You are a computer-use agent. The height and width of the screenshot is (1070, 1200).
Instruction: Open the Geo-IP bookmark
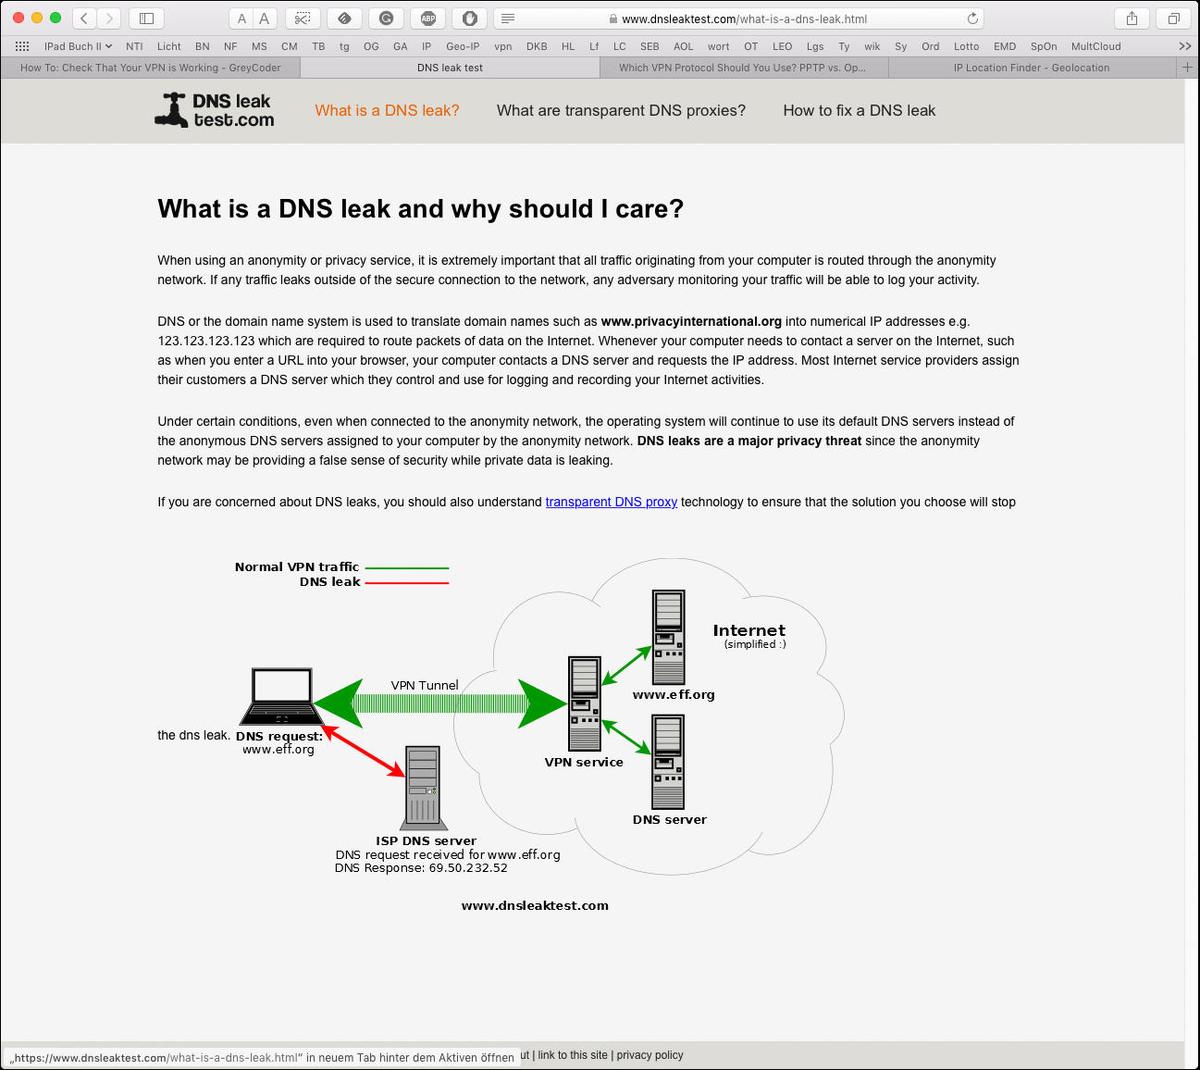pos(463,46)
